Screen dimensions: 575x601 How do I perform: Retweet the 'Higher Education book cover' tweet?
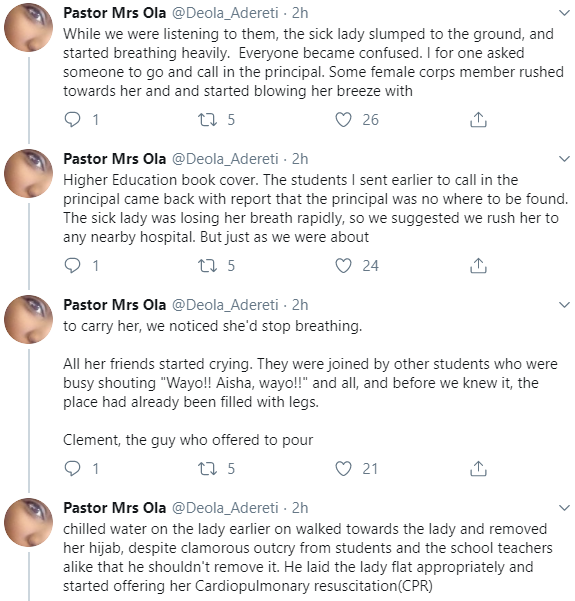tap(207, 266)
